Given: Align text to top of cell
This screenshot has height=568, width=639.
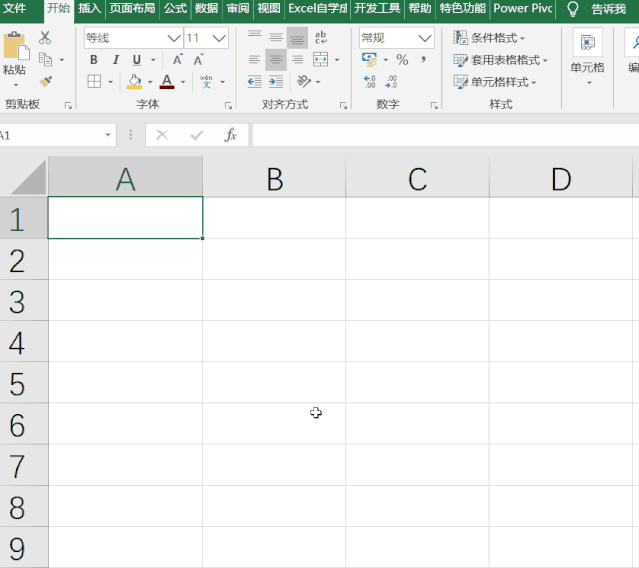Looking at the screenshot, I should pos(255,37).
